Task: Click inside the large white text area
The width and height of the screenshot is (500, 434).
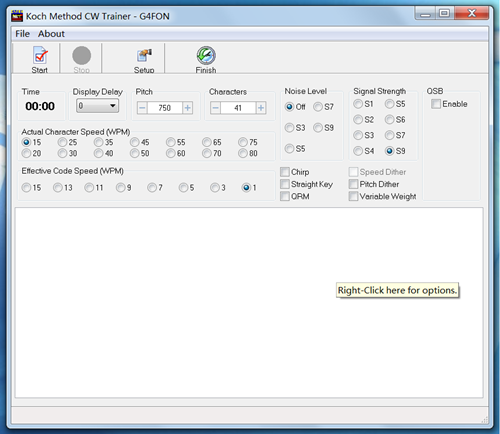Action: pyautogui.click(x=249, y=302)
